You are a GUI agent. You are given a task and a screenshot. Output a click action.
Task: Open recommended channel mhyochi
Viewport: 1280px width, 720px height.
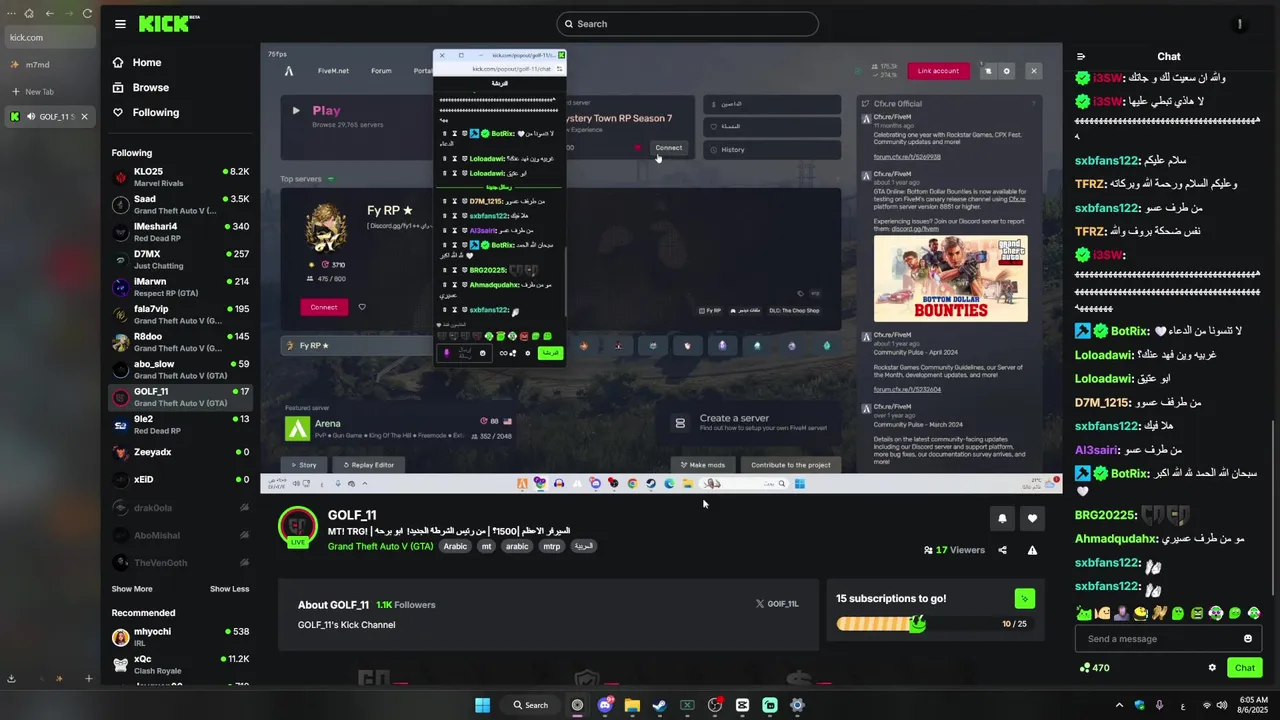pos(180,637)
